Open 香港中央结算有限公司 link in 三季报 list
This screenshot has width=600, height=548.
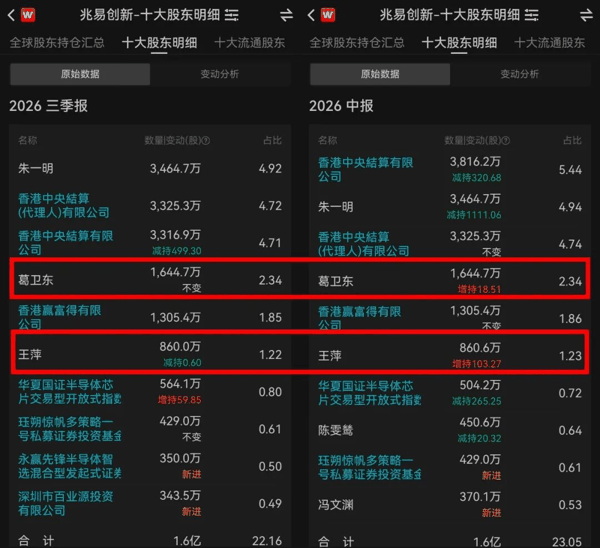[x=65, y=243]
